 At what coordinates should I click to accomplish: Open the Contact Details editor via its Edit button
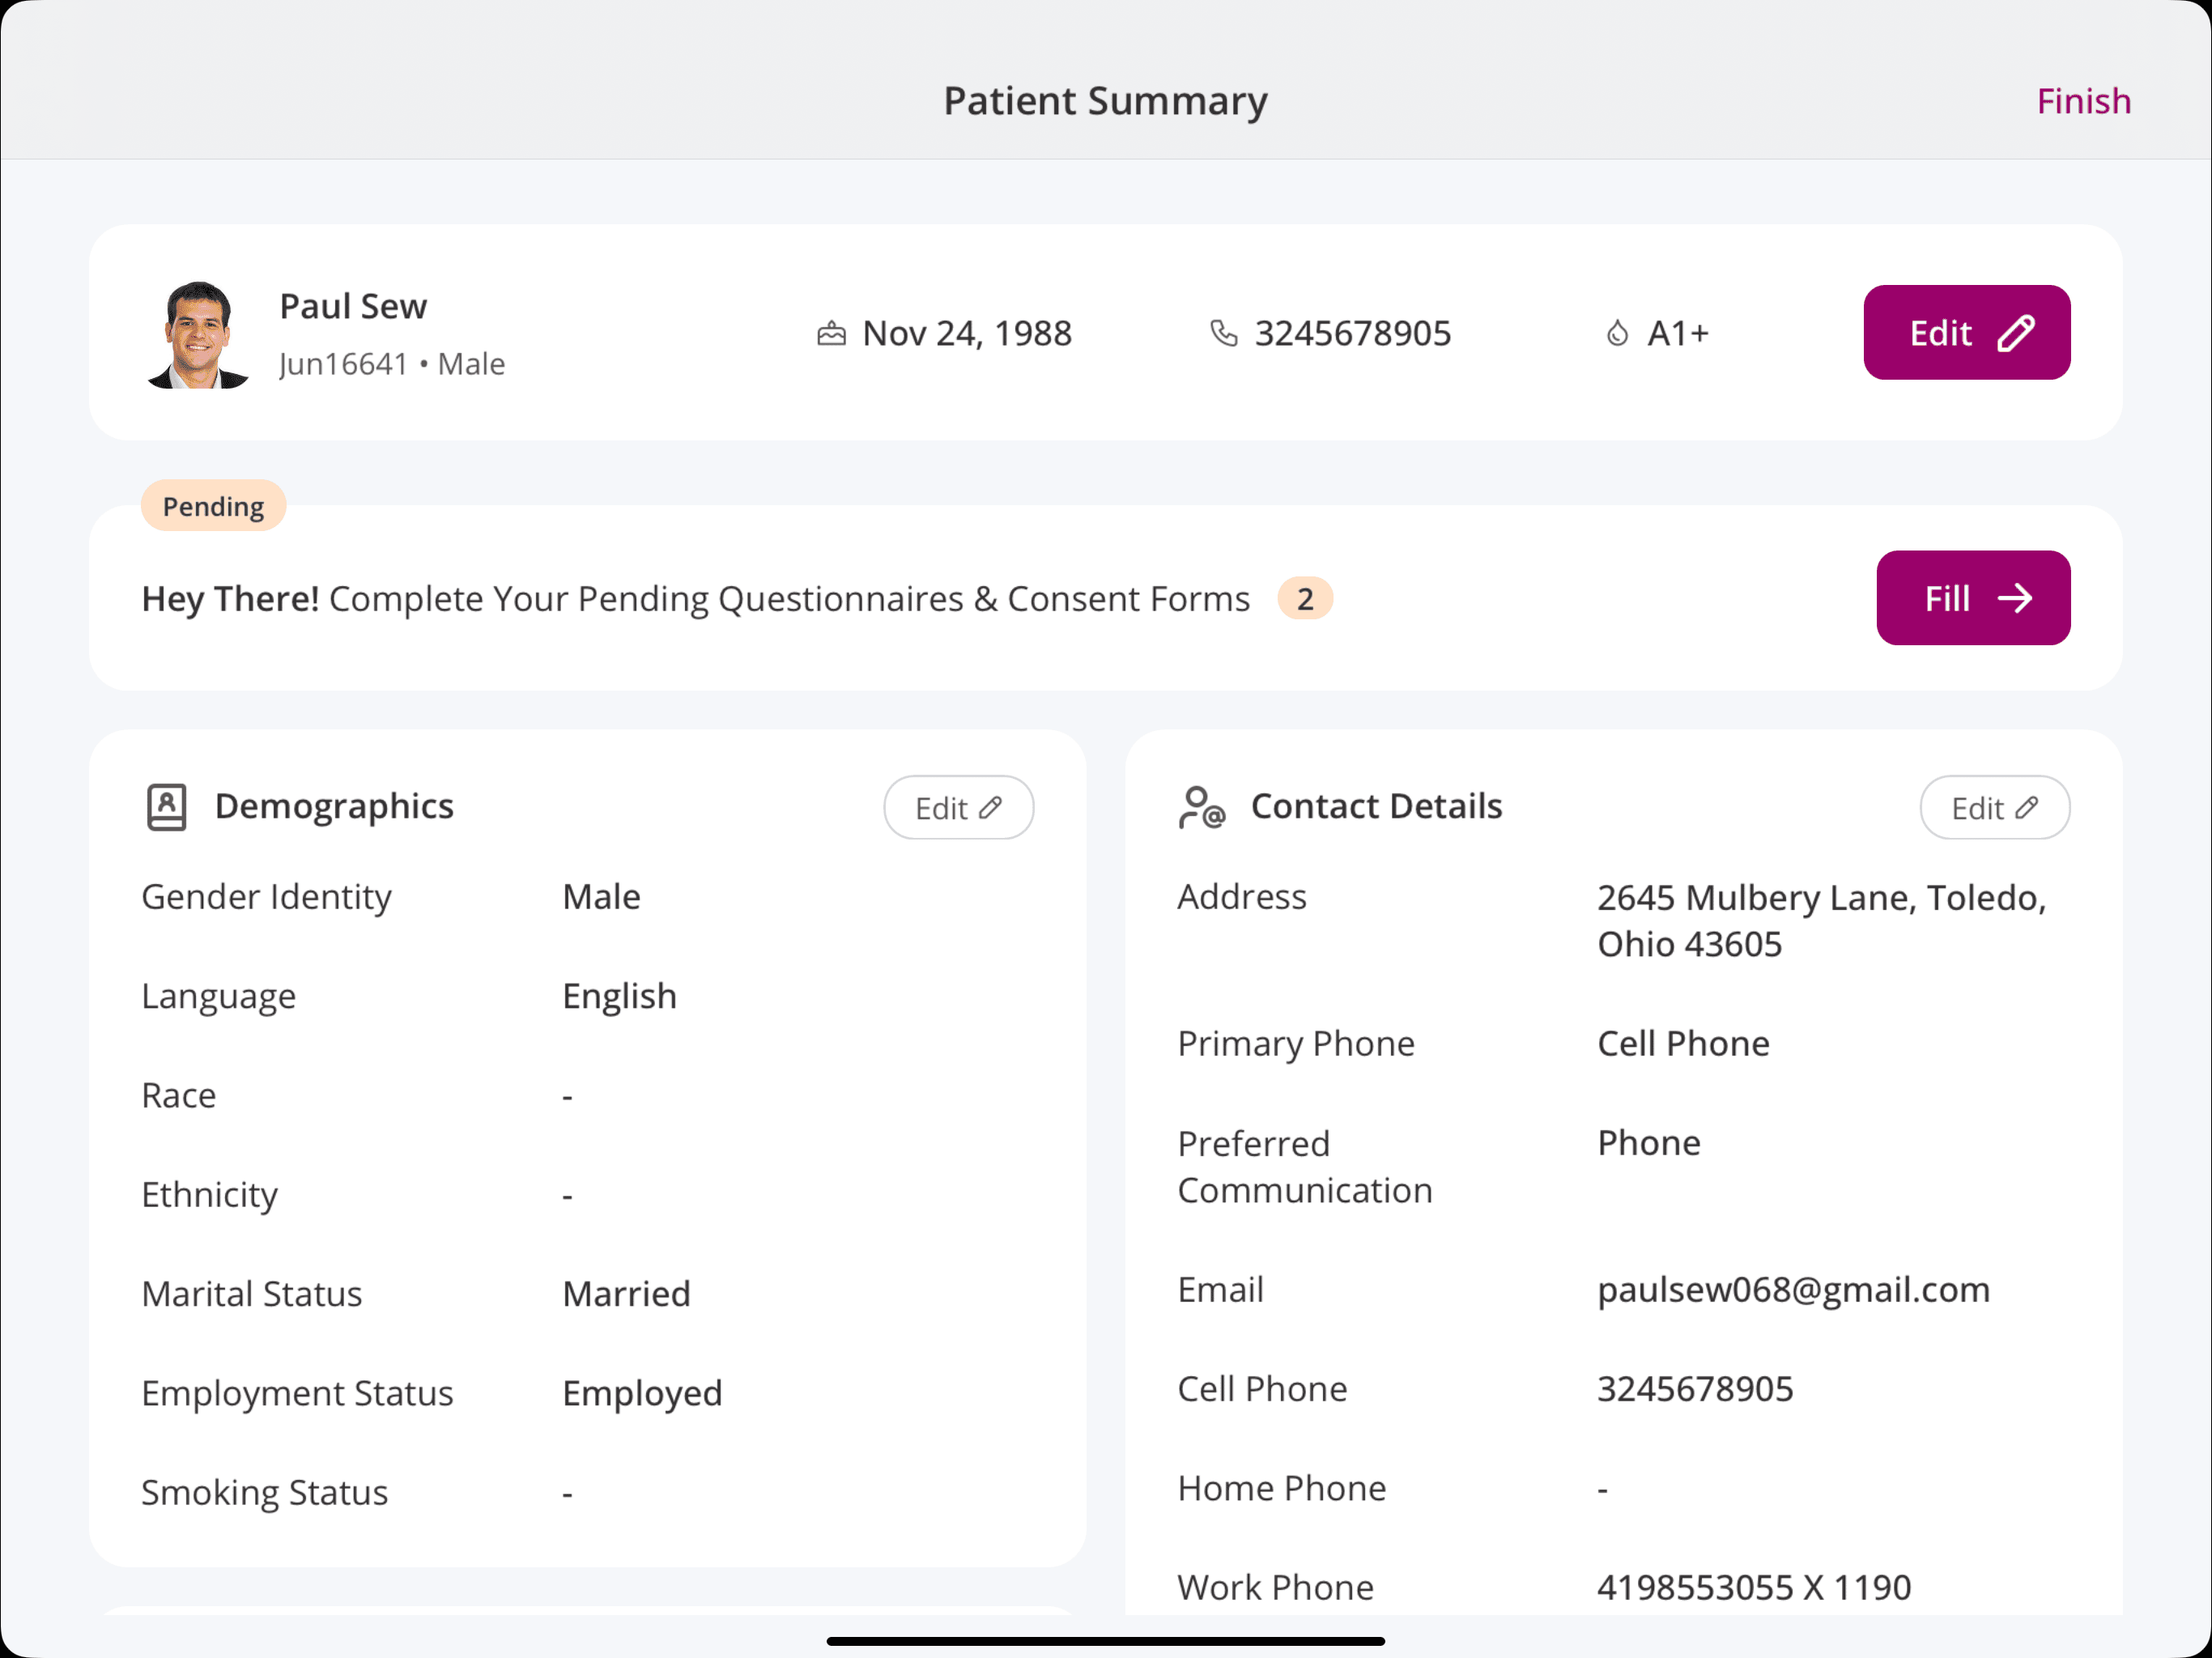point(1994,807)
